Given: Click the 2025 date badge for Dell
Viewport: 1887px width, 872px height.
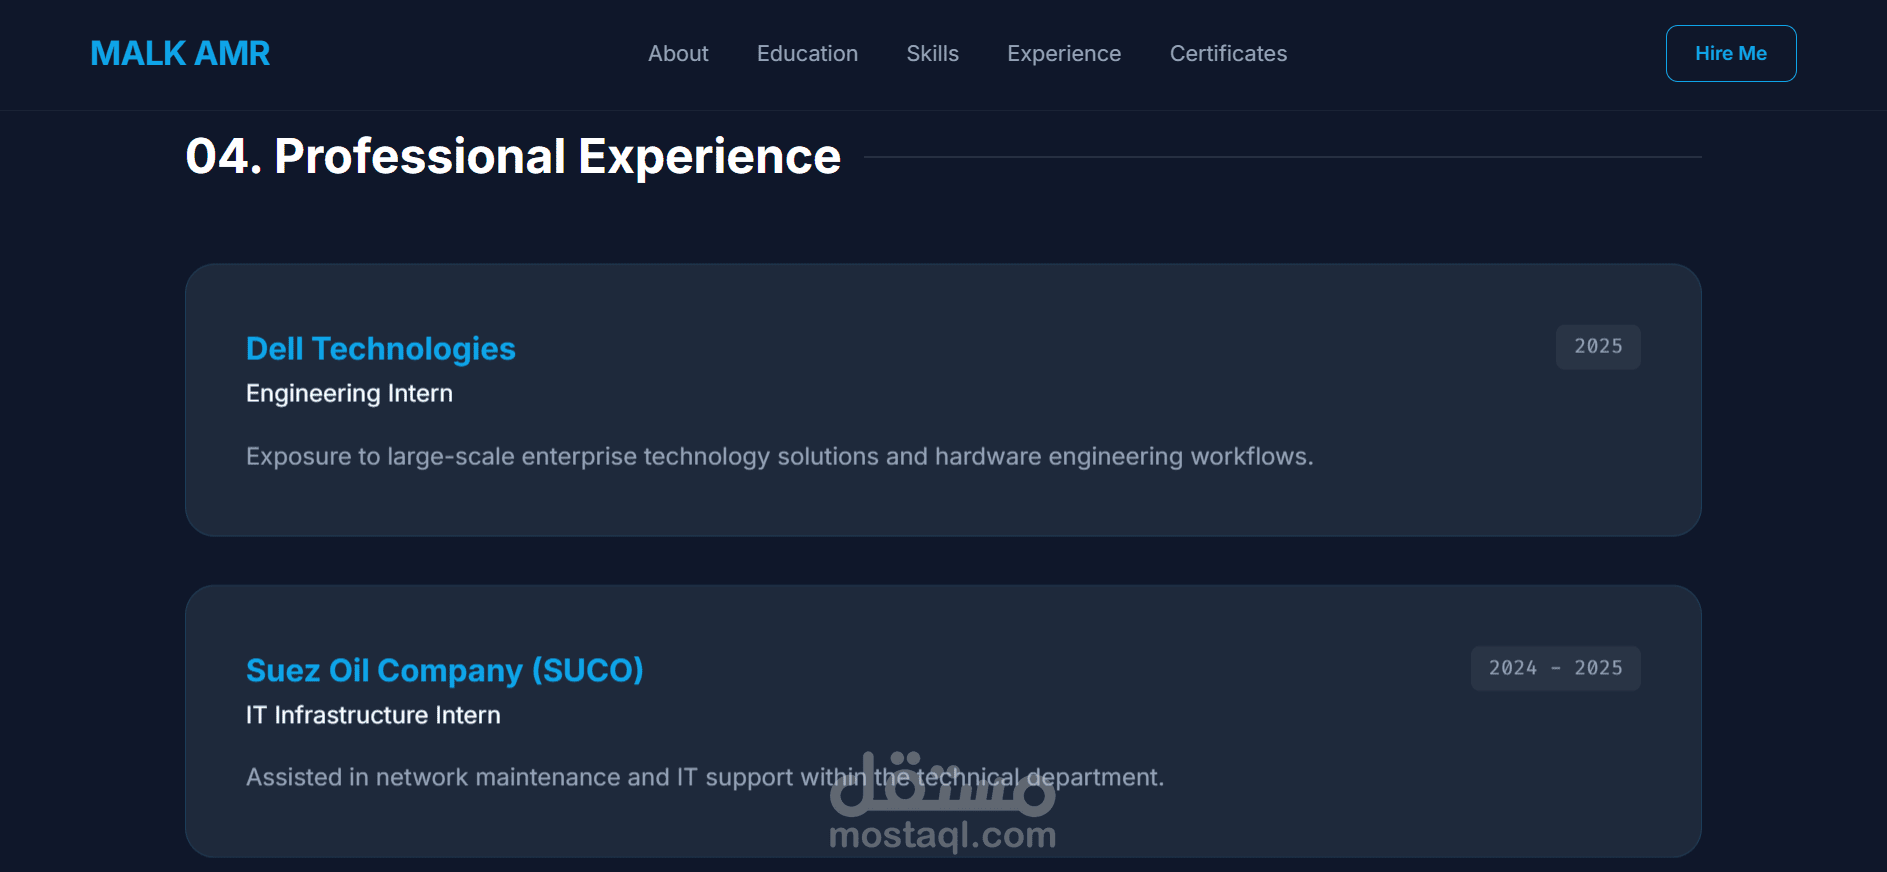Looking at the screenshot, I should tap(1598, 347).
